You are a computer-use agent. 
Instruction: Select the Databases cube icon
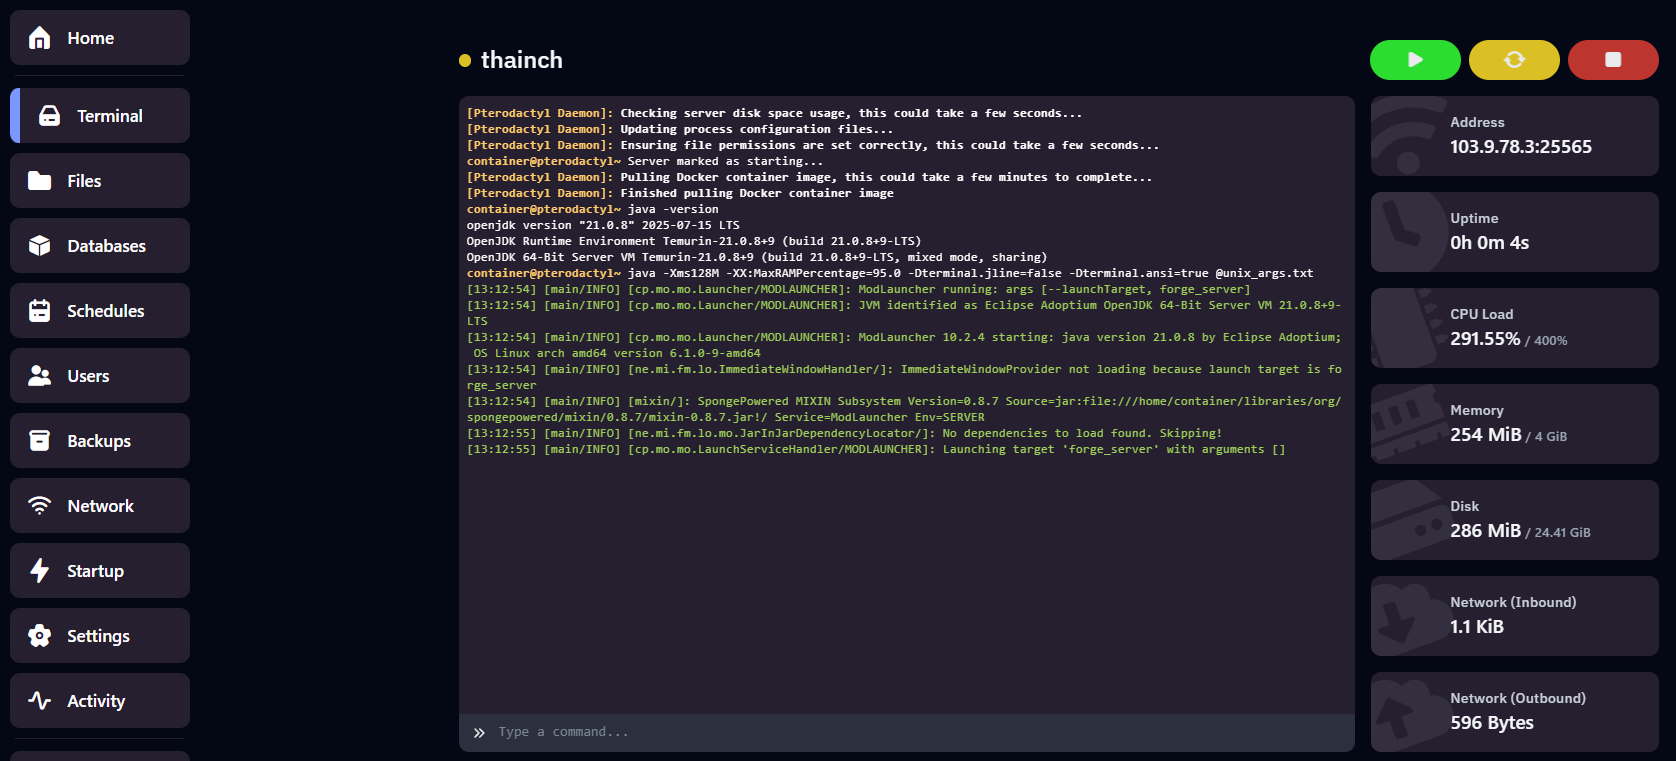tap(40, 246)
